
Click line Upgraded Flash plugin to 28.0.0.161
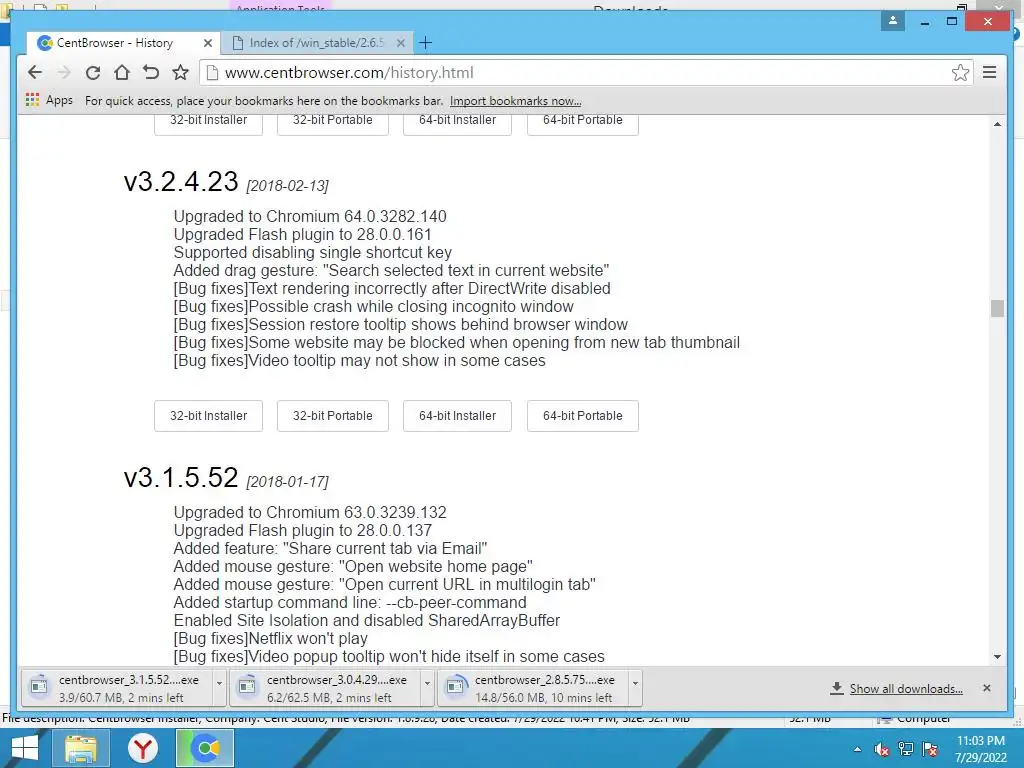(302, 234)
